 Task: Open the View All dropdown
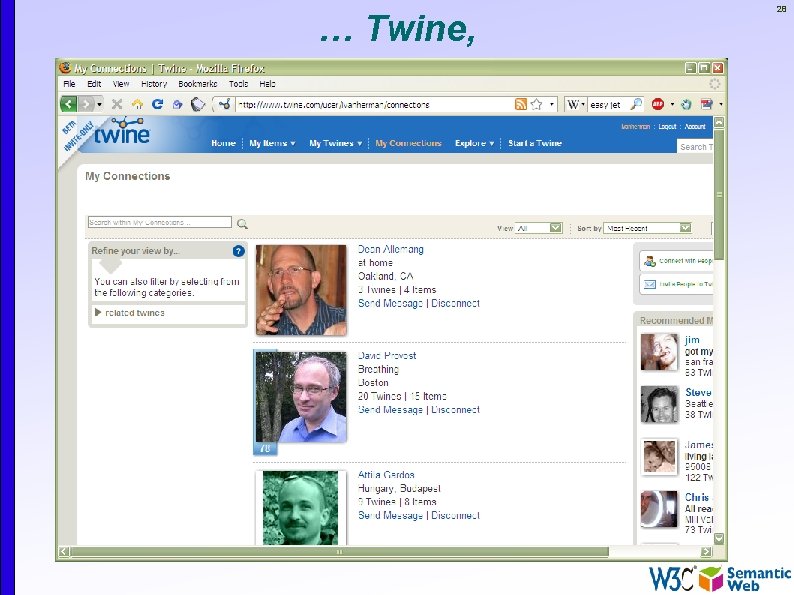click(538, 228)
